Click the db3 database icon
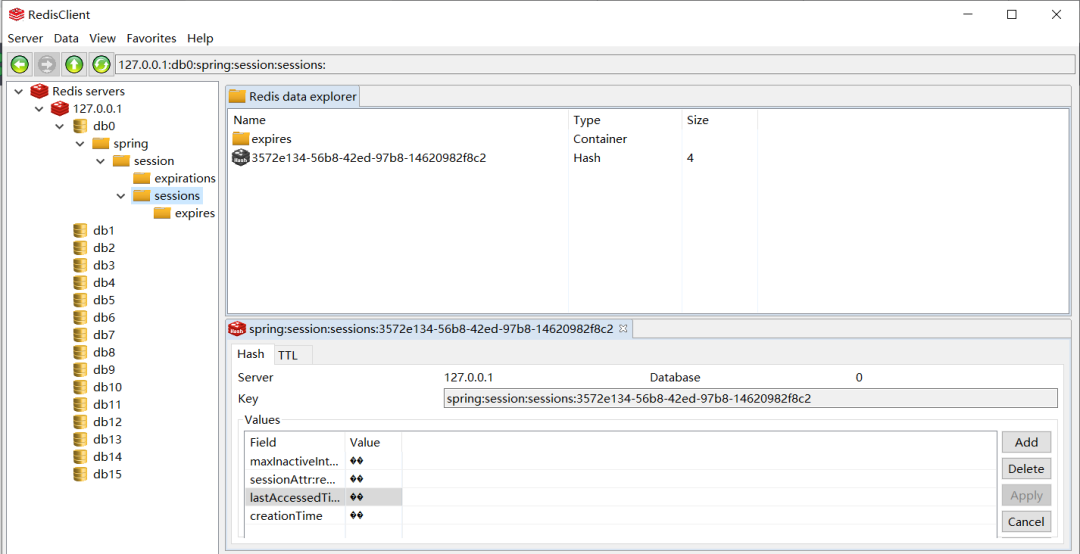This screenshot has width=1080, height=554. [x=81, y=265]
